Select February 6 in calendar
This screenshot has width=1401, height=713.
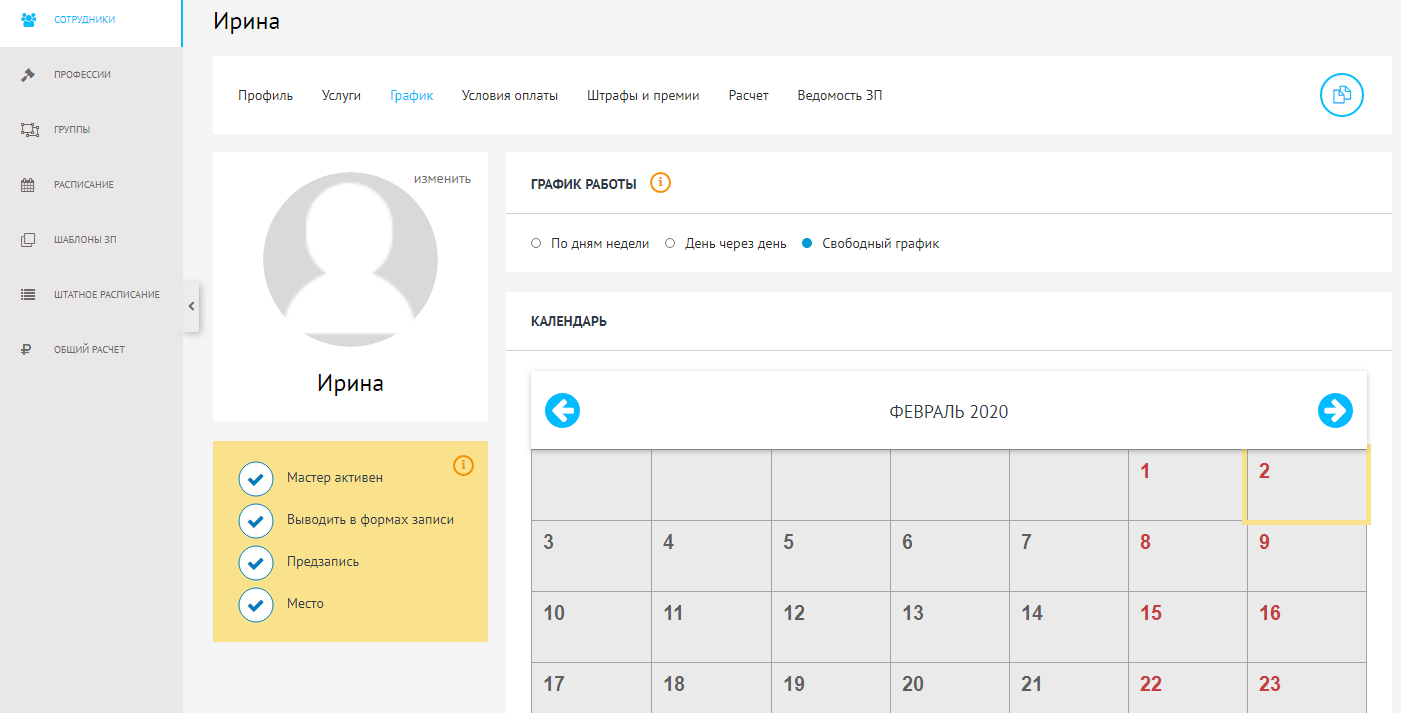click(x=950, y=556)
